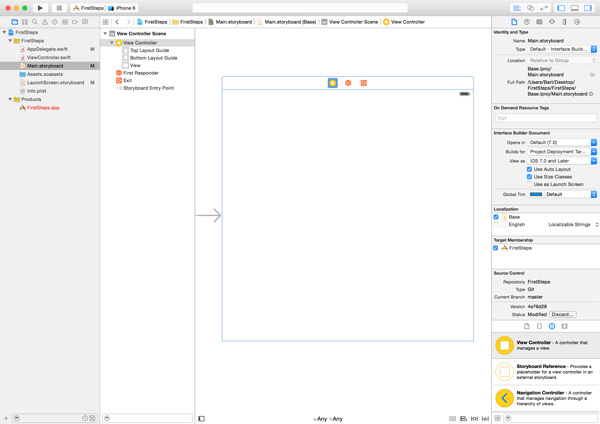Click the Global Tint color swatch
Image resolution: width=600 pixels, height=424 pixels.
coord(536,194)
